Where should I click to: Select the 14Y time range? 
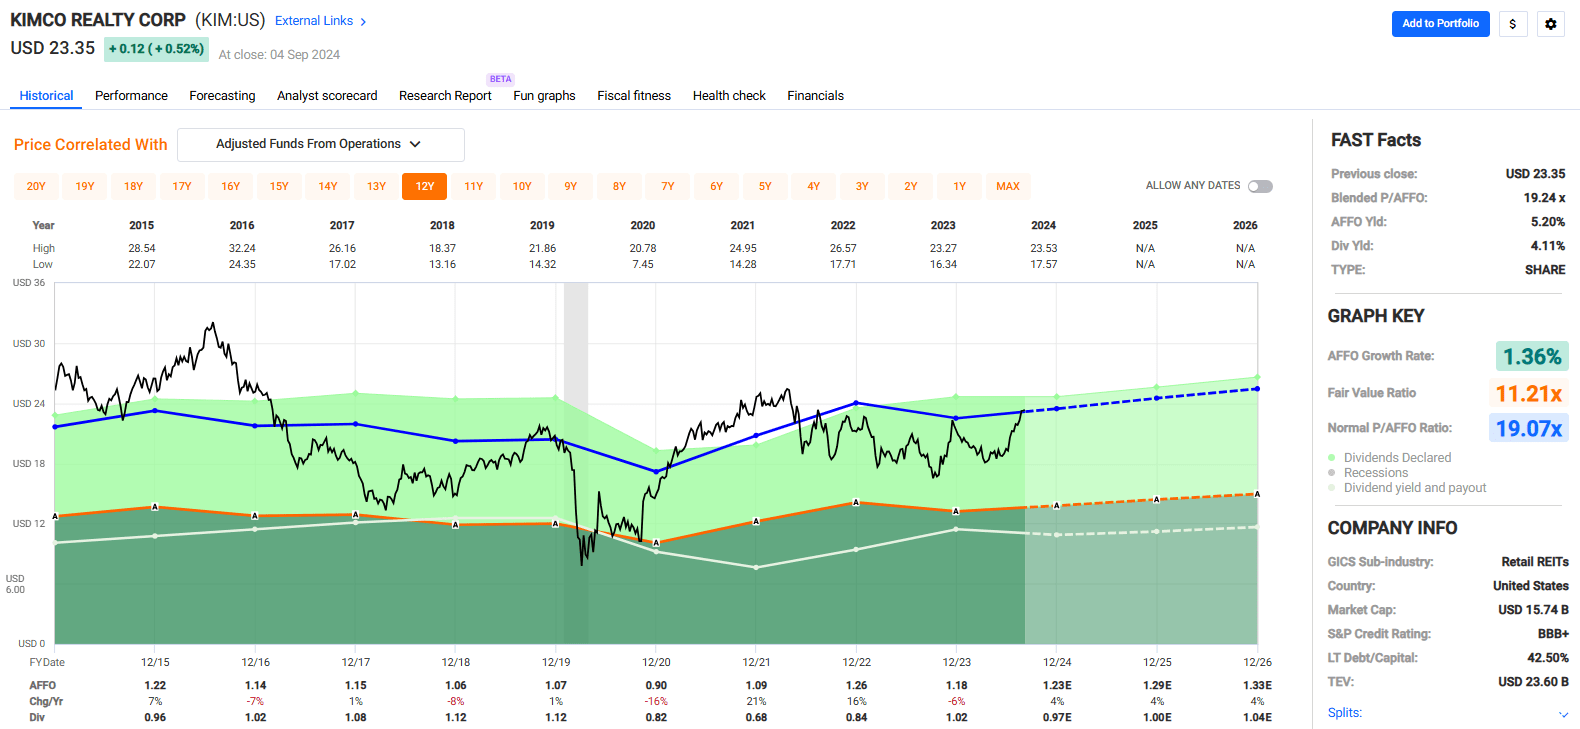(x=328, y=186)
